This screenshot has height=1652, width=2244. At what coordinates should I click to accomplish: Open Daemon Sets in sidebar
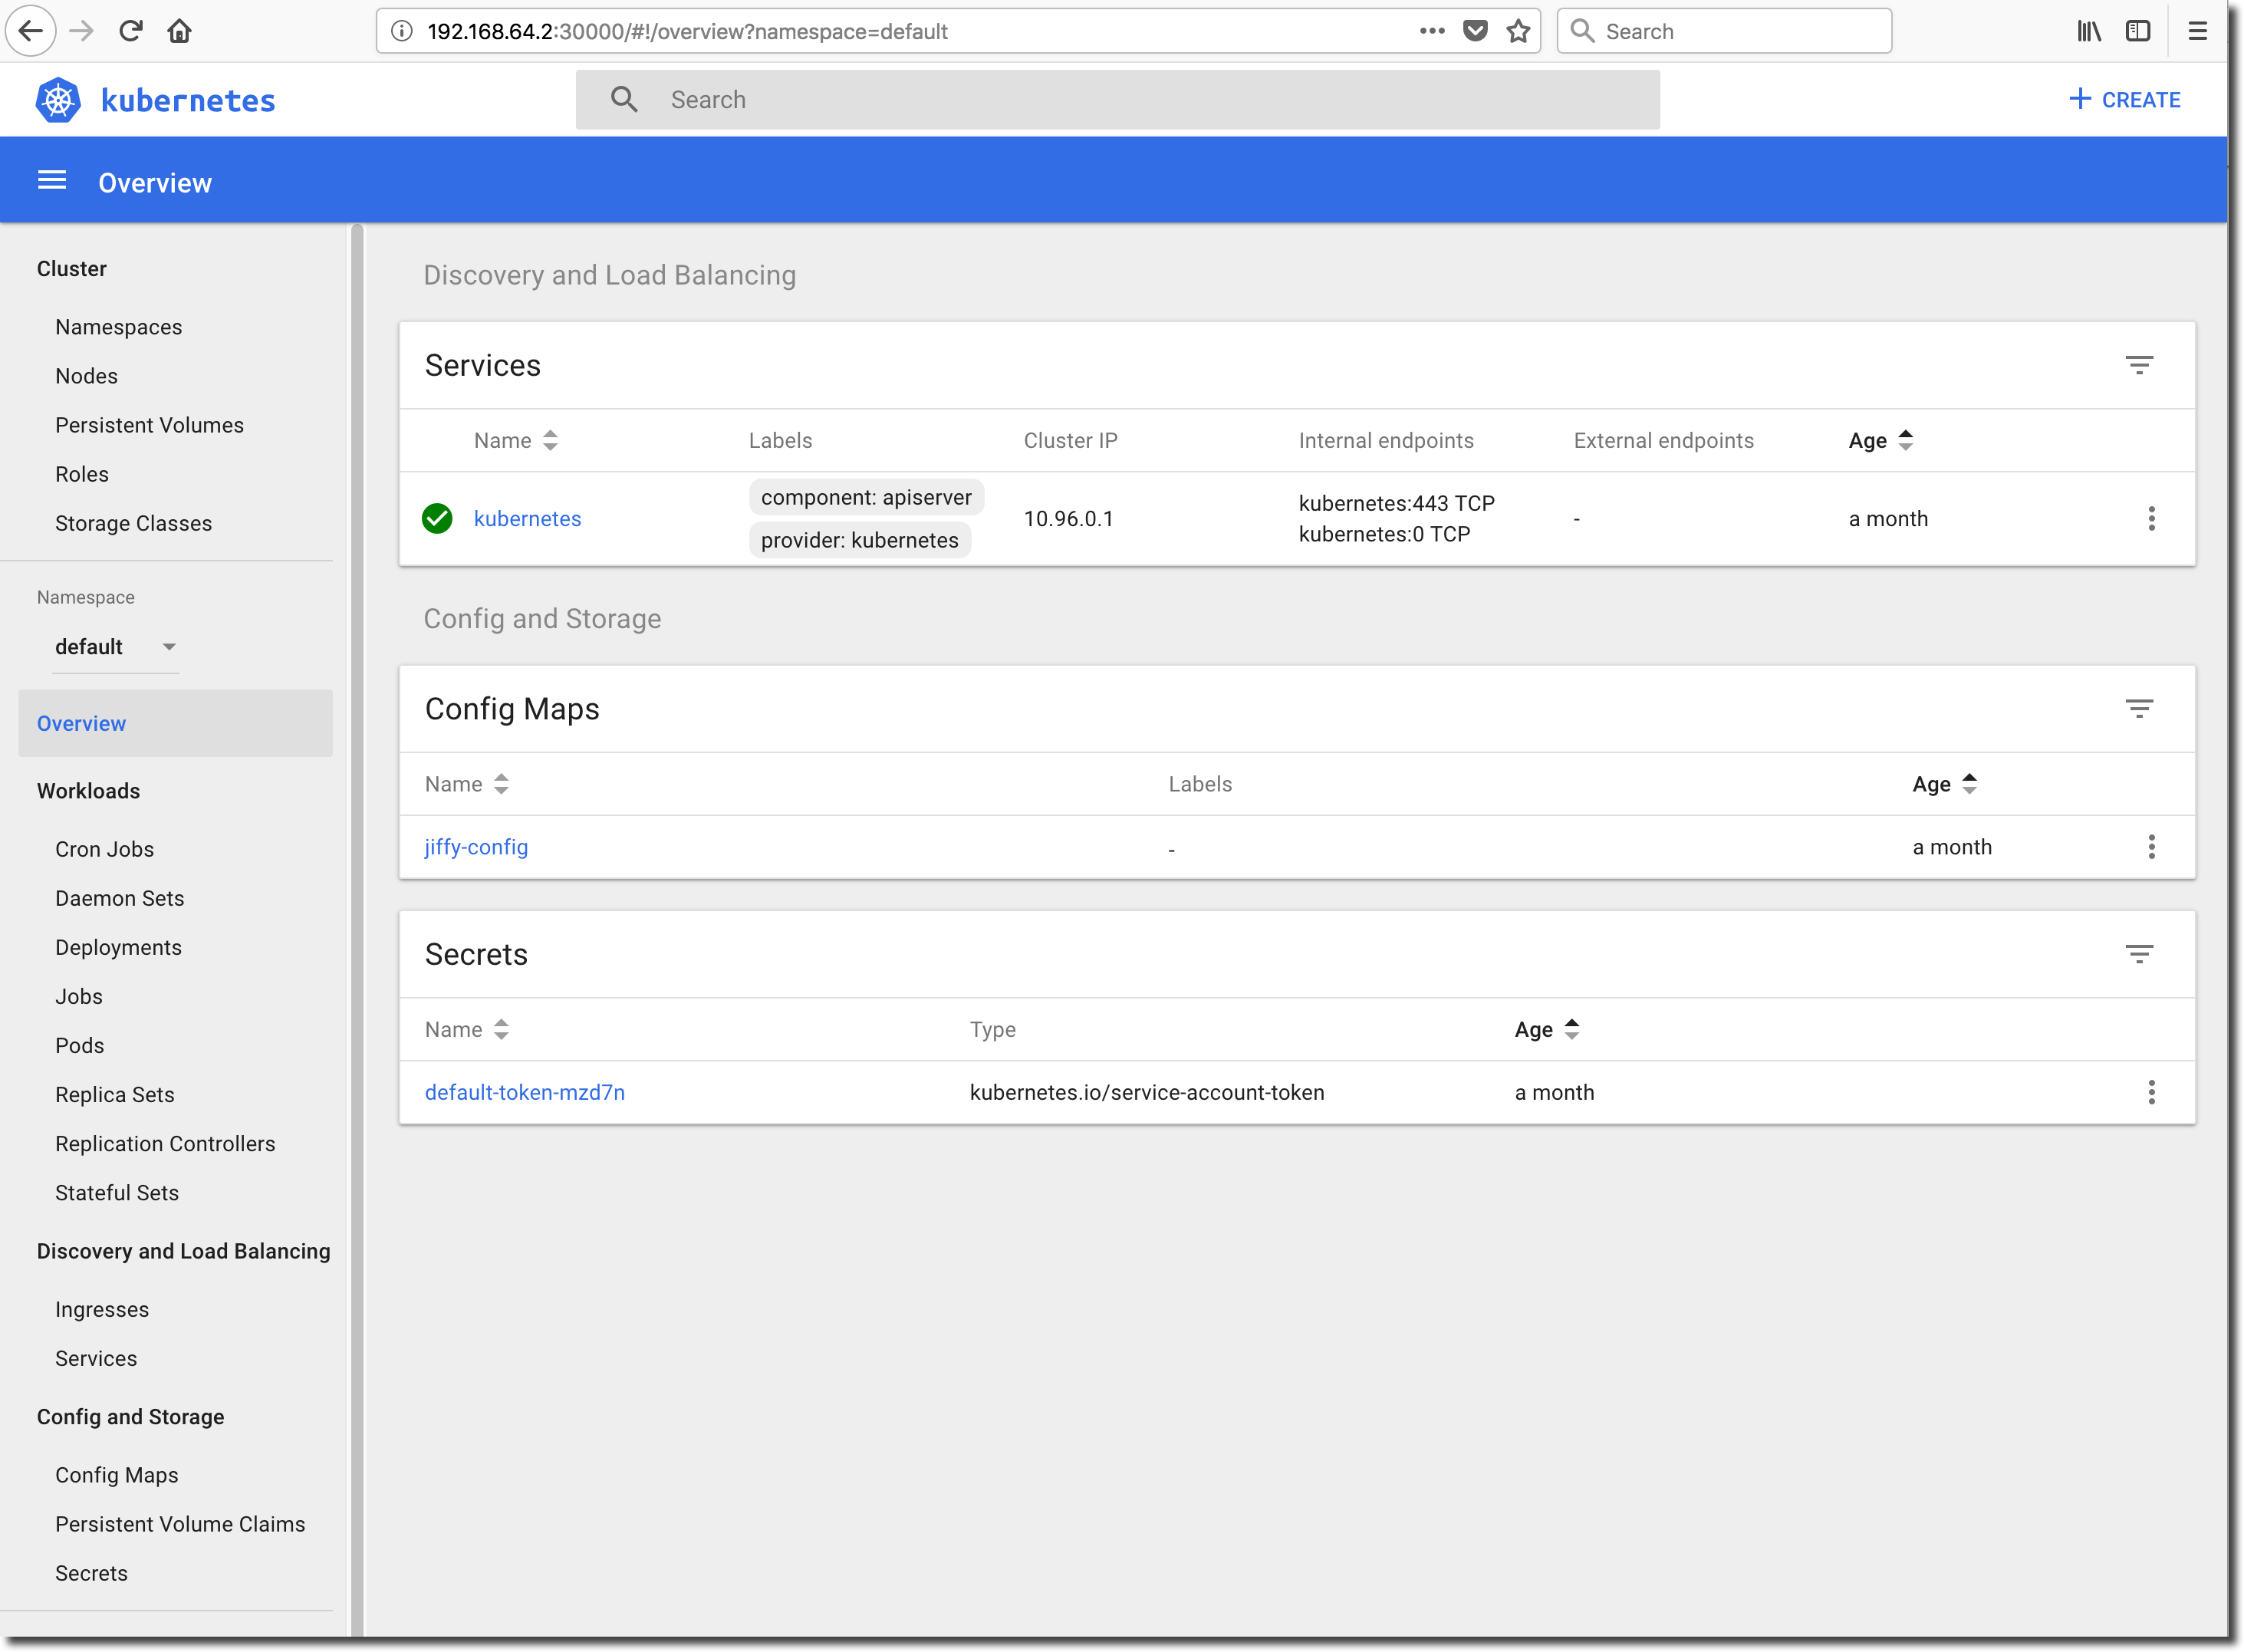119,898
